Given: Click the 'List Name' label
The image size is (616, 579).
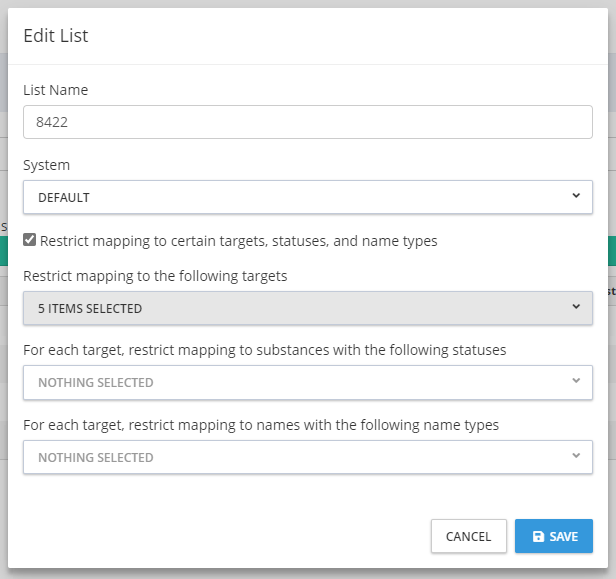Looking at the screenshot, I should tap(56, 90).
